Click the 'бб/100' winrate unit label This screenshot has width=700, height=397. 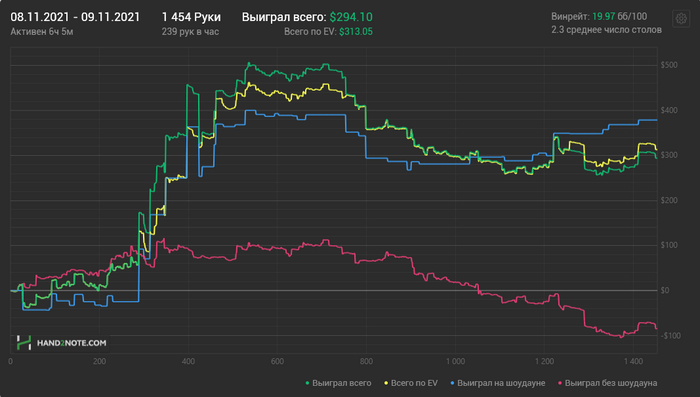[x=632, y=17]
